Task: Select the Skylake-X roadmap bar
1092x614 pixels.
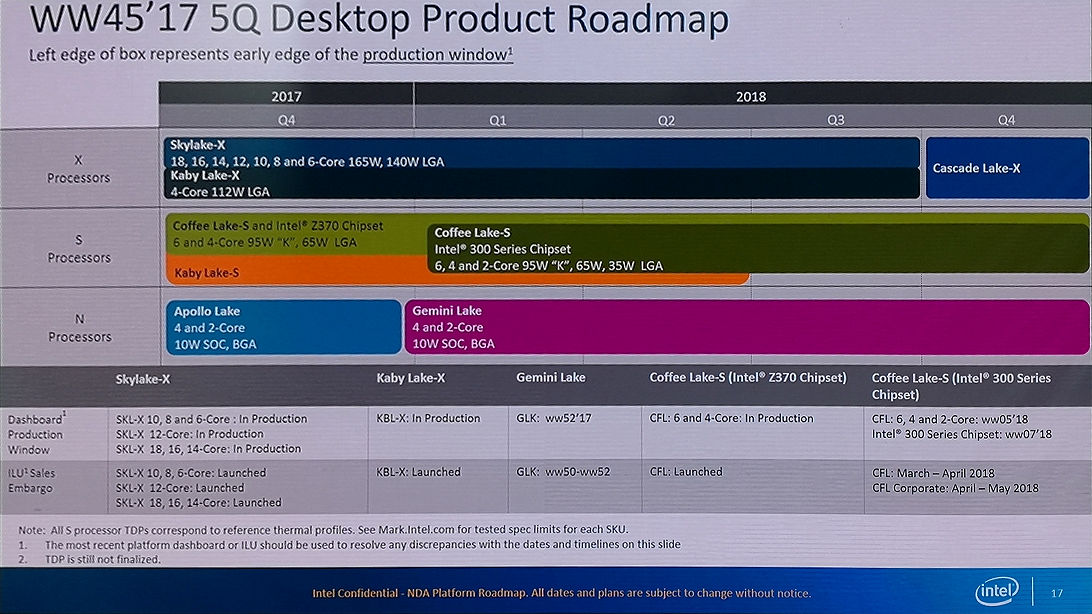Action: (x=542, y=152)
